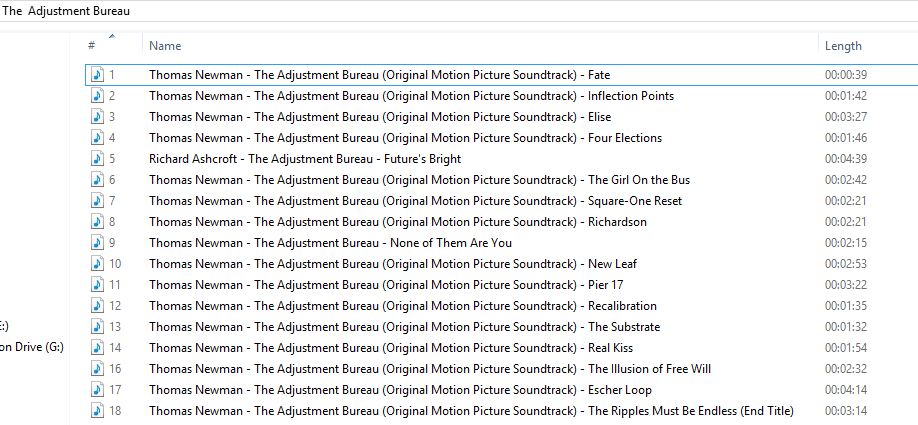The width and height of the screenshot is (918, 425).
Task: Click the audio file icon for track 9
Action: 97,243
